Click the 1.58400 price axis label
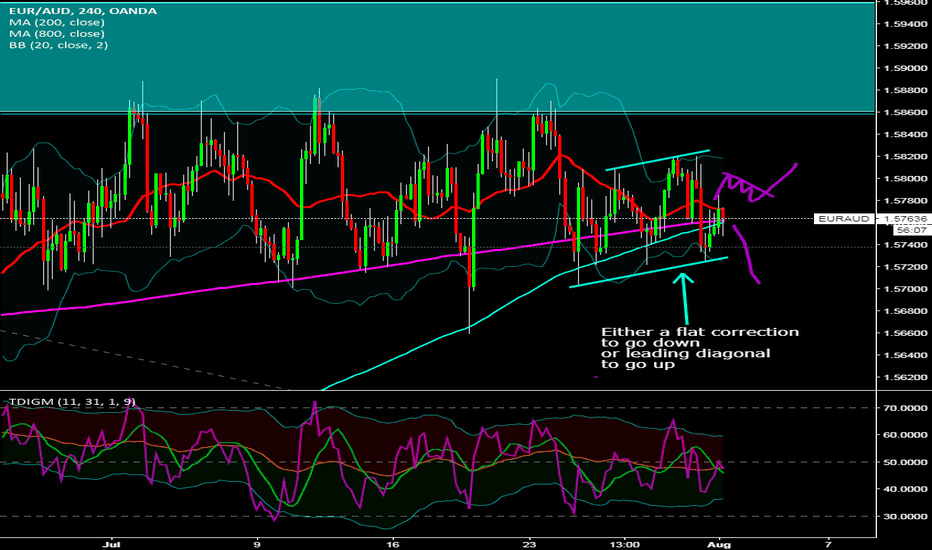 pos(905,134)
